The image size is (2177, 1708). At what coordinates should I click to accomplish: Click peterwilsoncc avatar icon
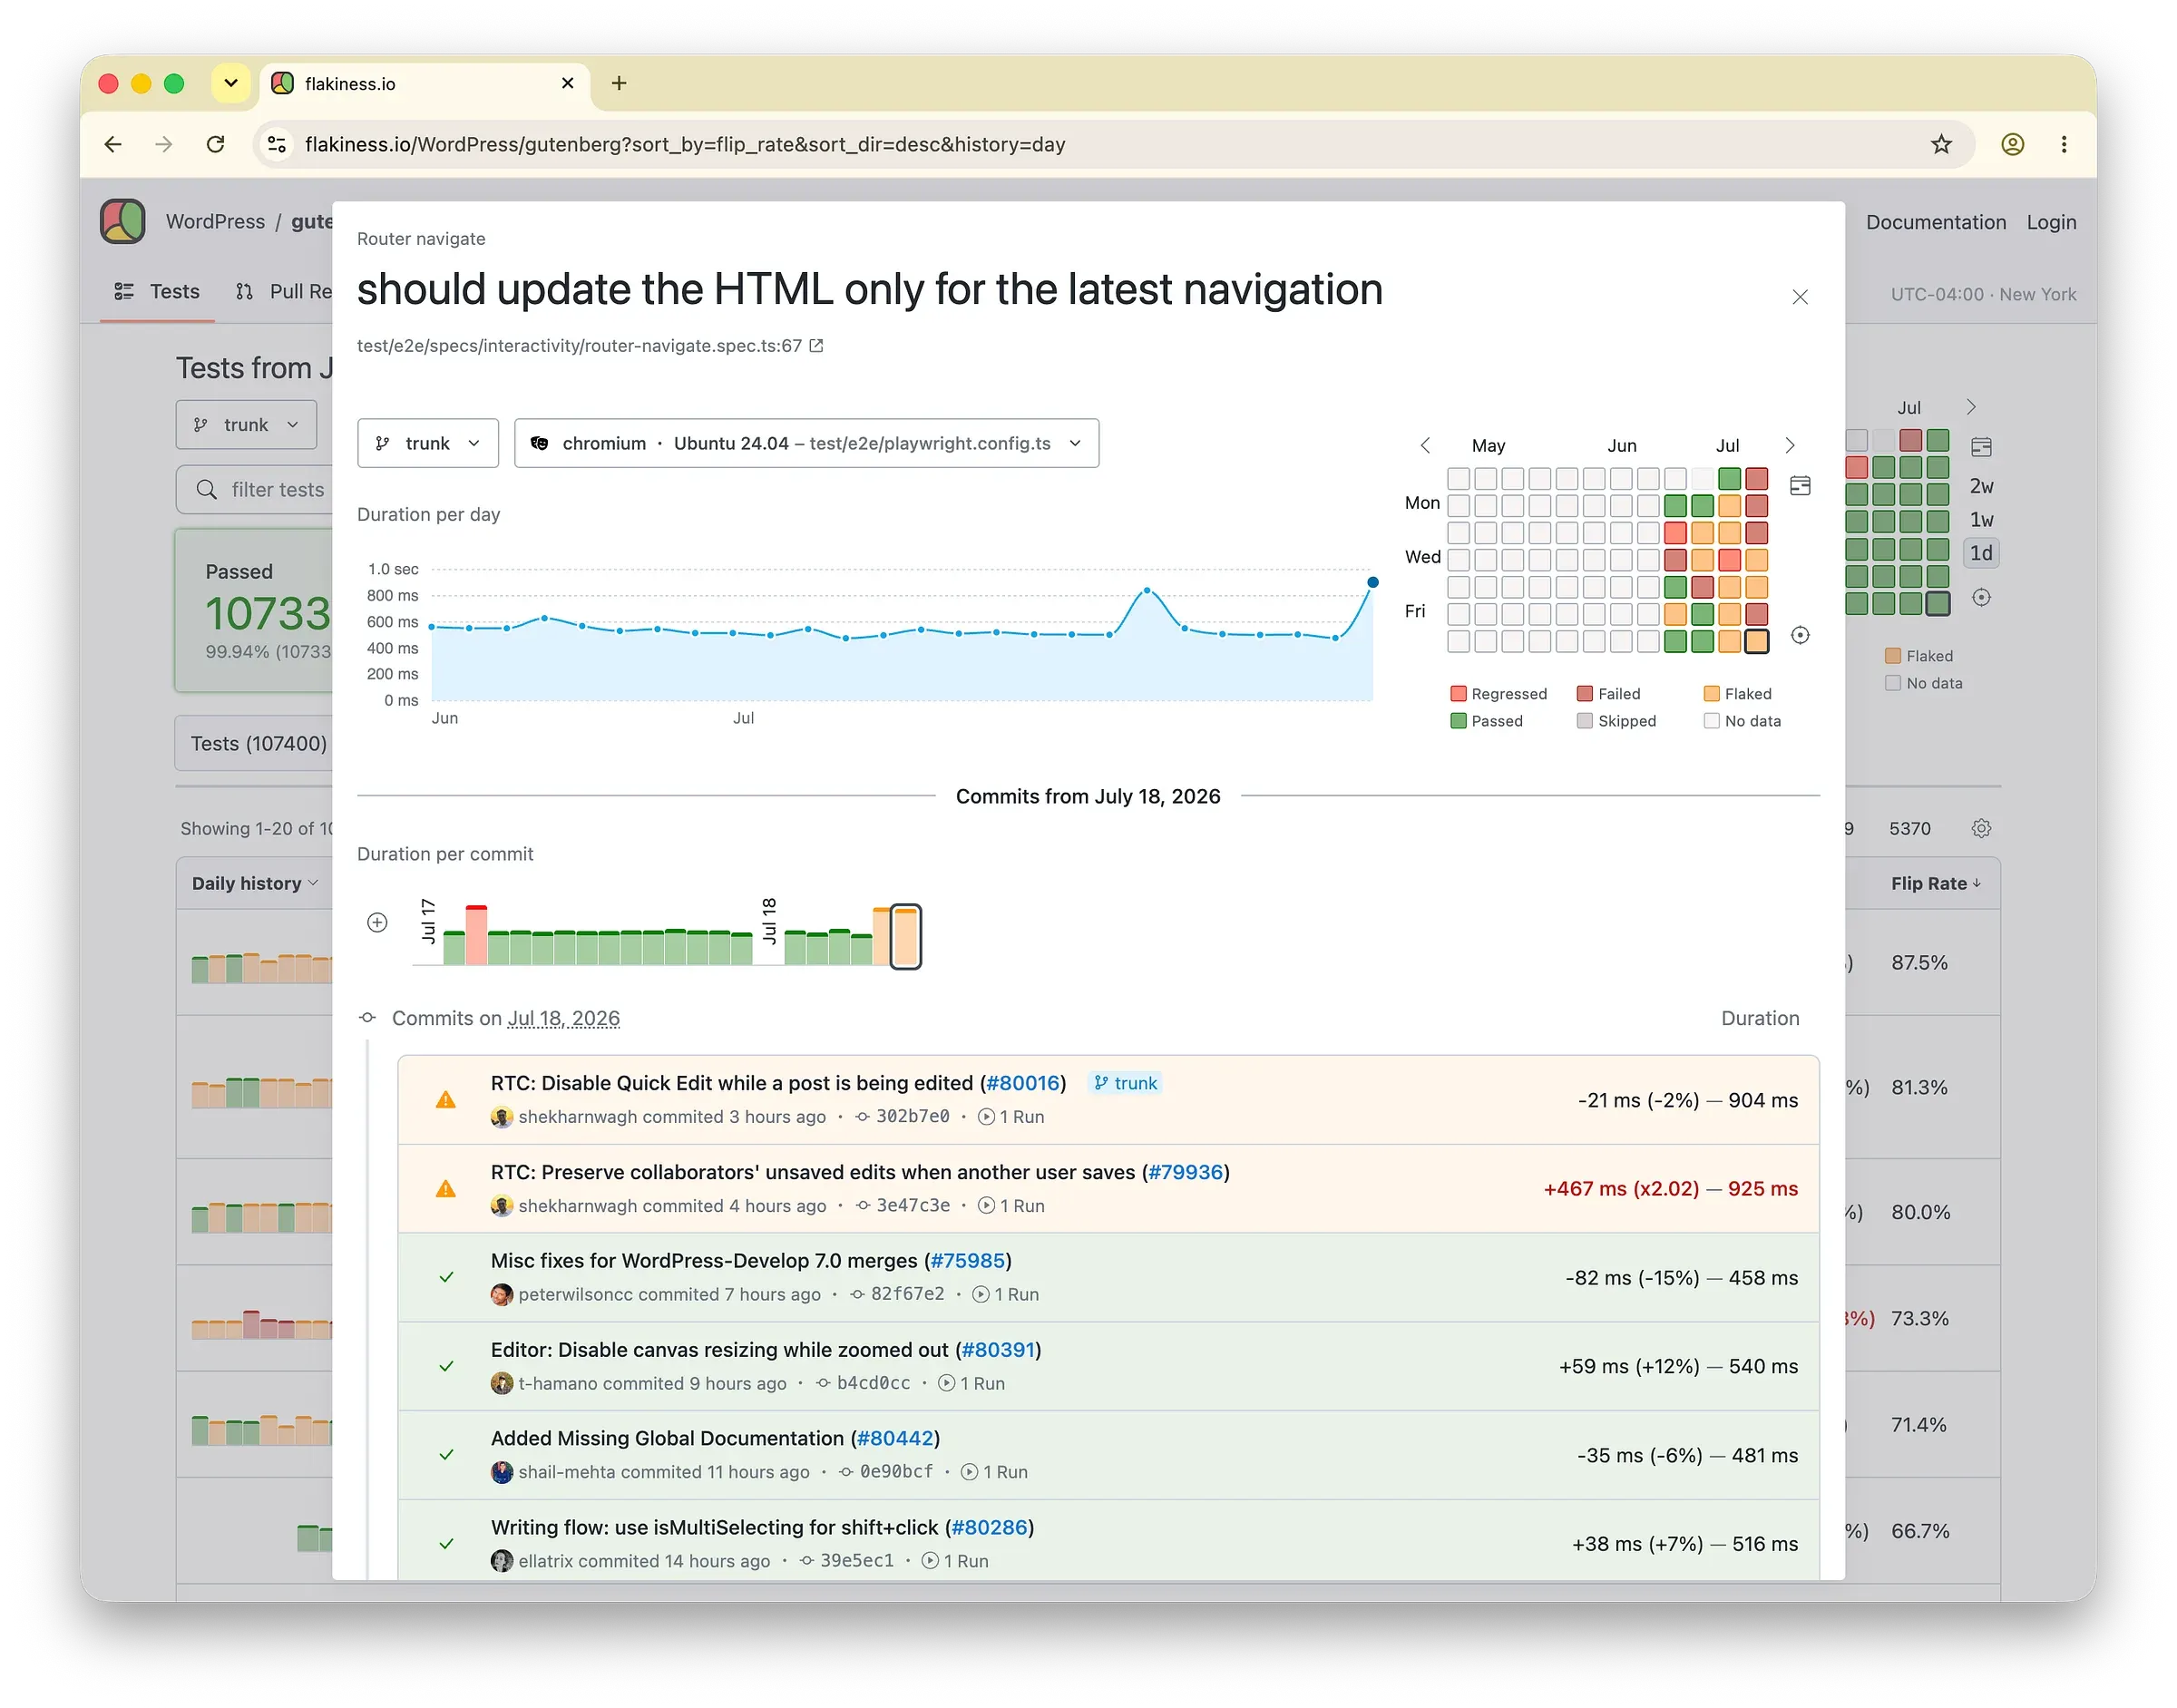[502, 1294]
